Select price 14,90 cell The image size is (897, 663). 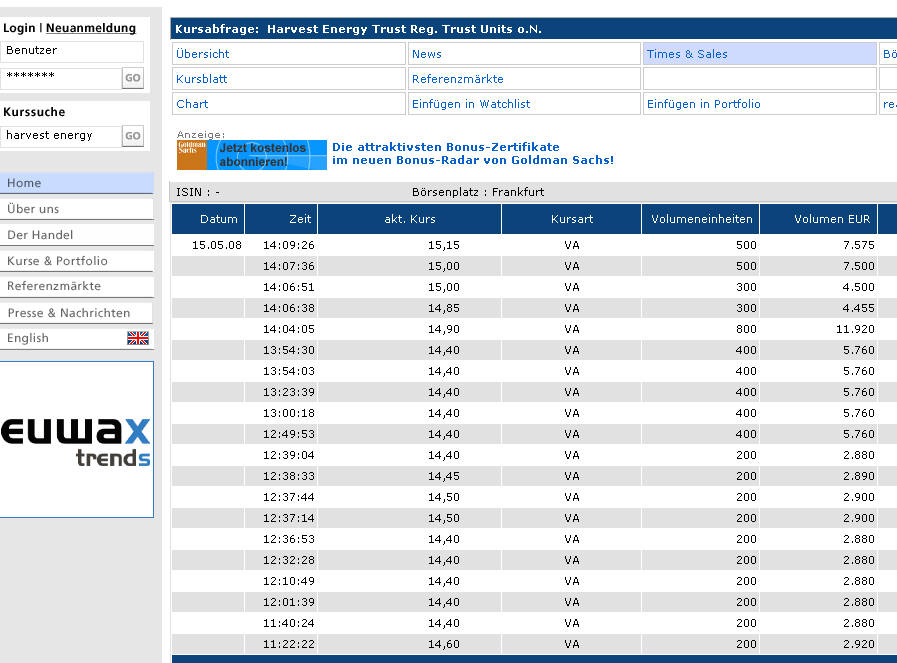click(x=443, y=329)
